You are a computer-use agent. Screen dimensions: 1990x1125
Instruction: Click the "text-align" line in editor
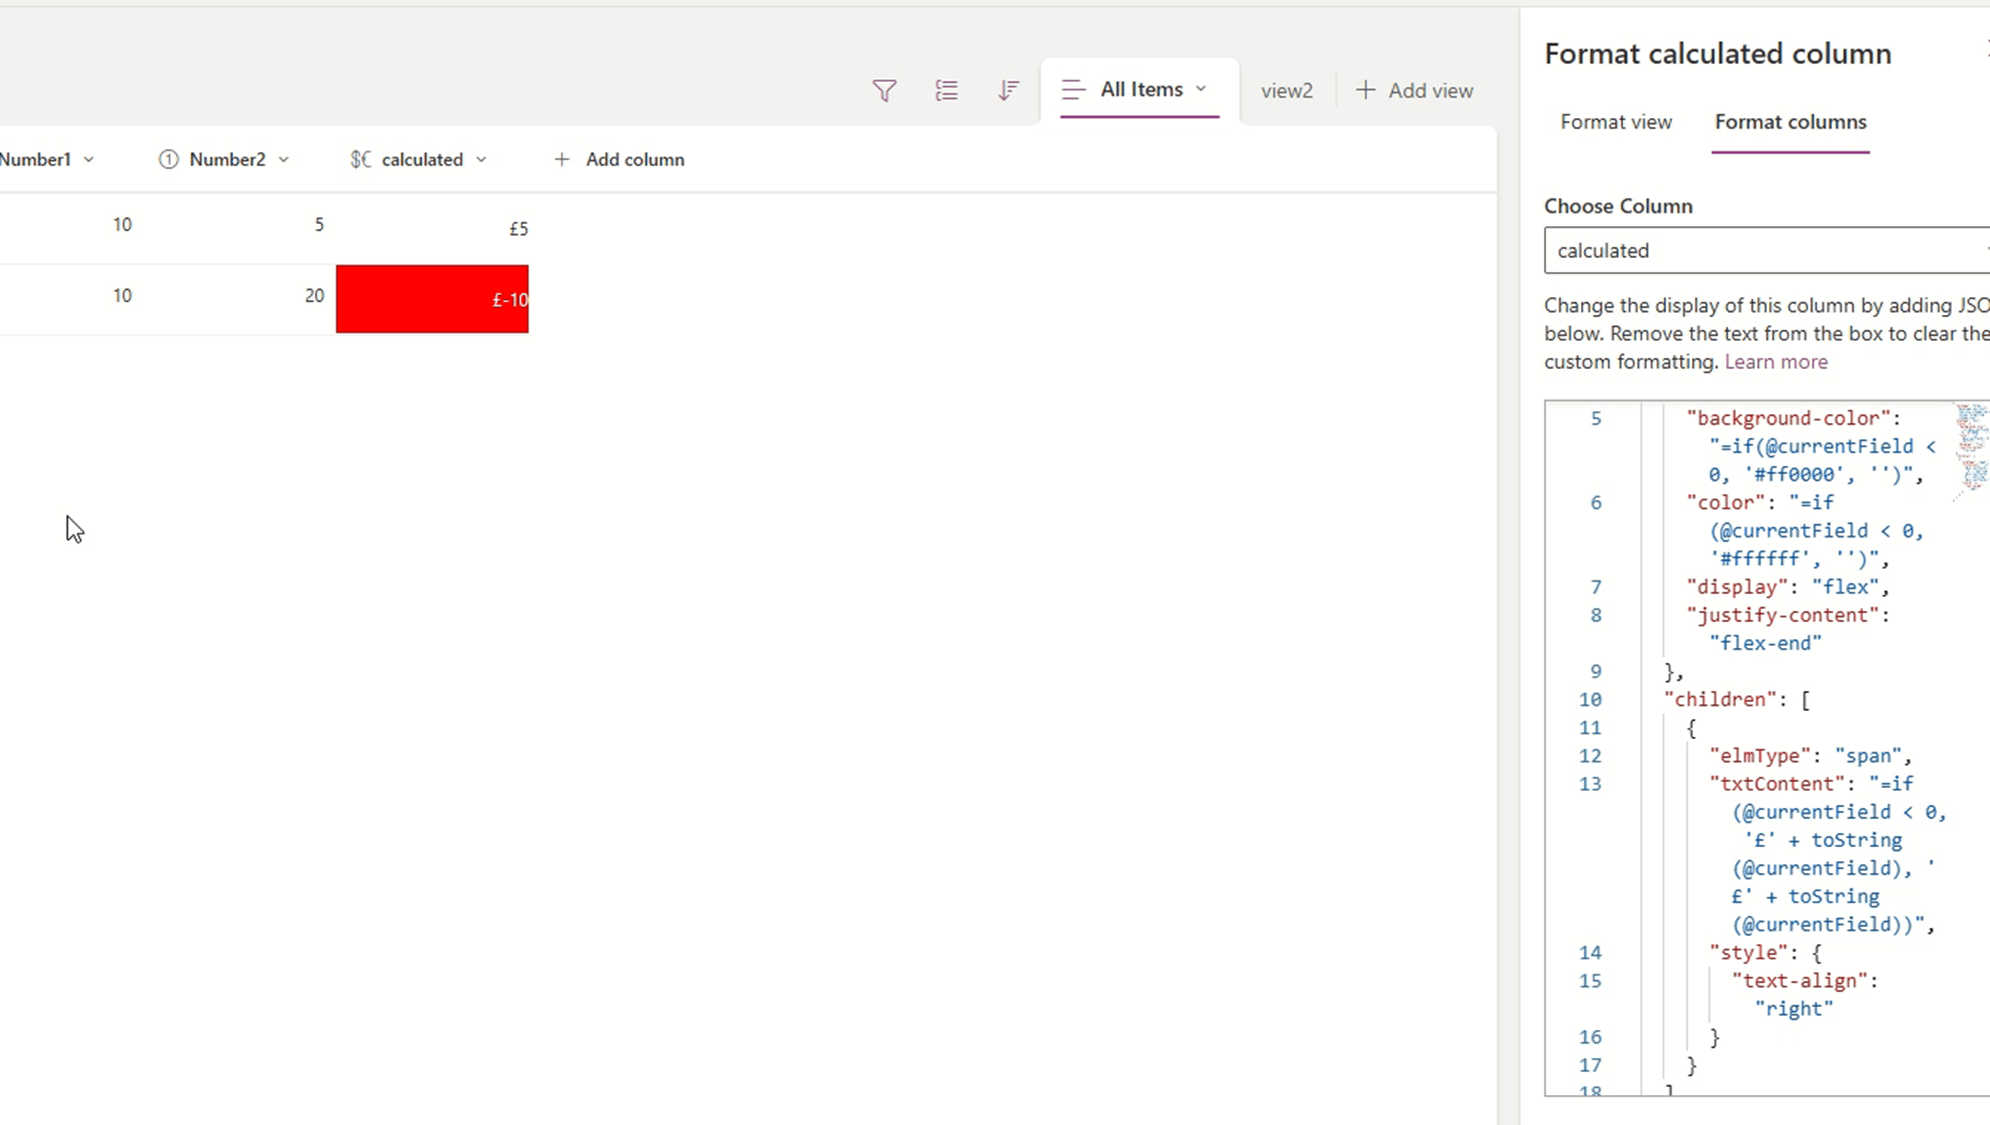1805,981
